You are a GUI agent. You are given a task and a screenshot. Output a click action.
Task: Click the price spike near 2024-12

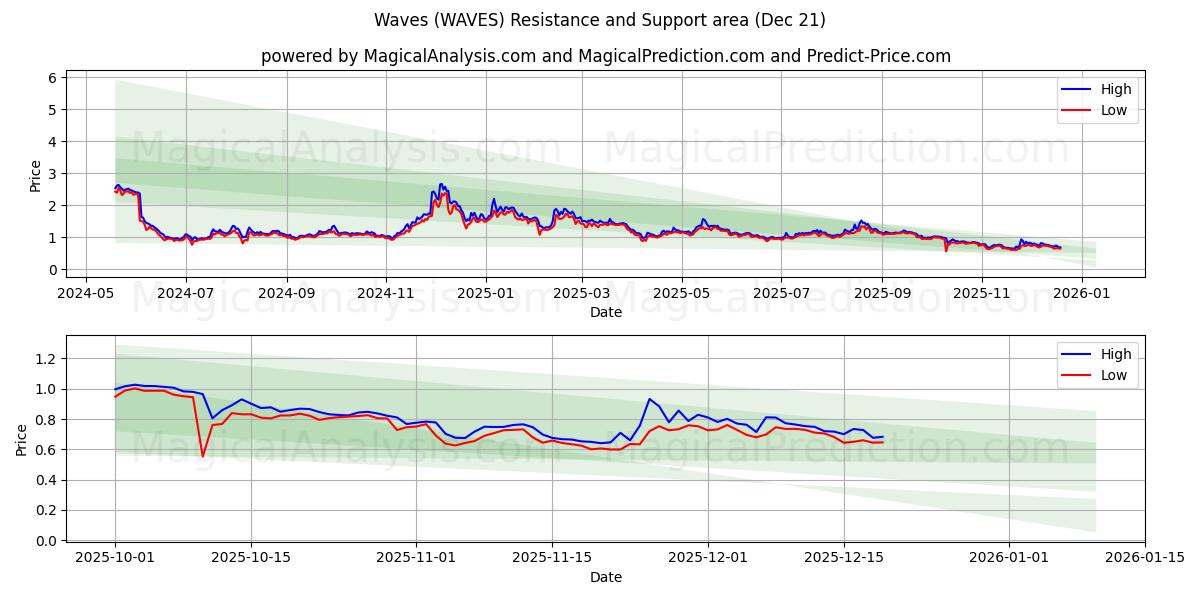point(440,185)
